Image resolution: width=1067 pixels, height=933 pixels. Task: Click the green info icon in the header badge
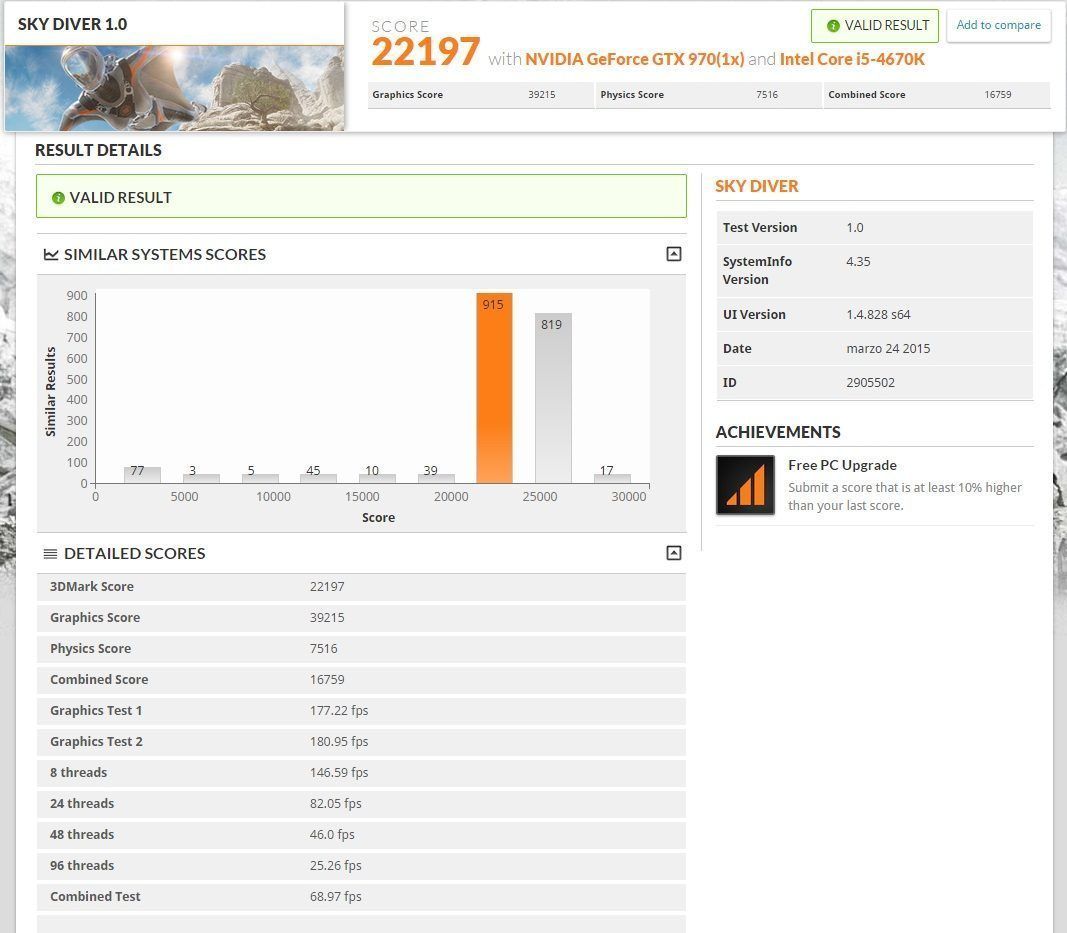point(833,26)
